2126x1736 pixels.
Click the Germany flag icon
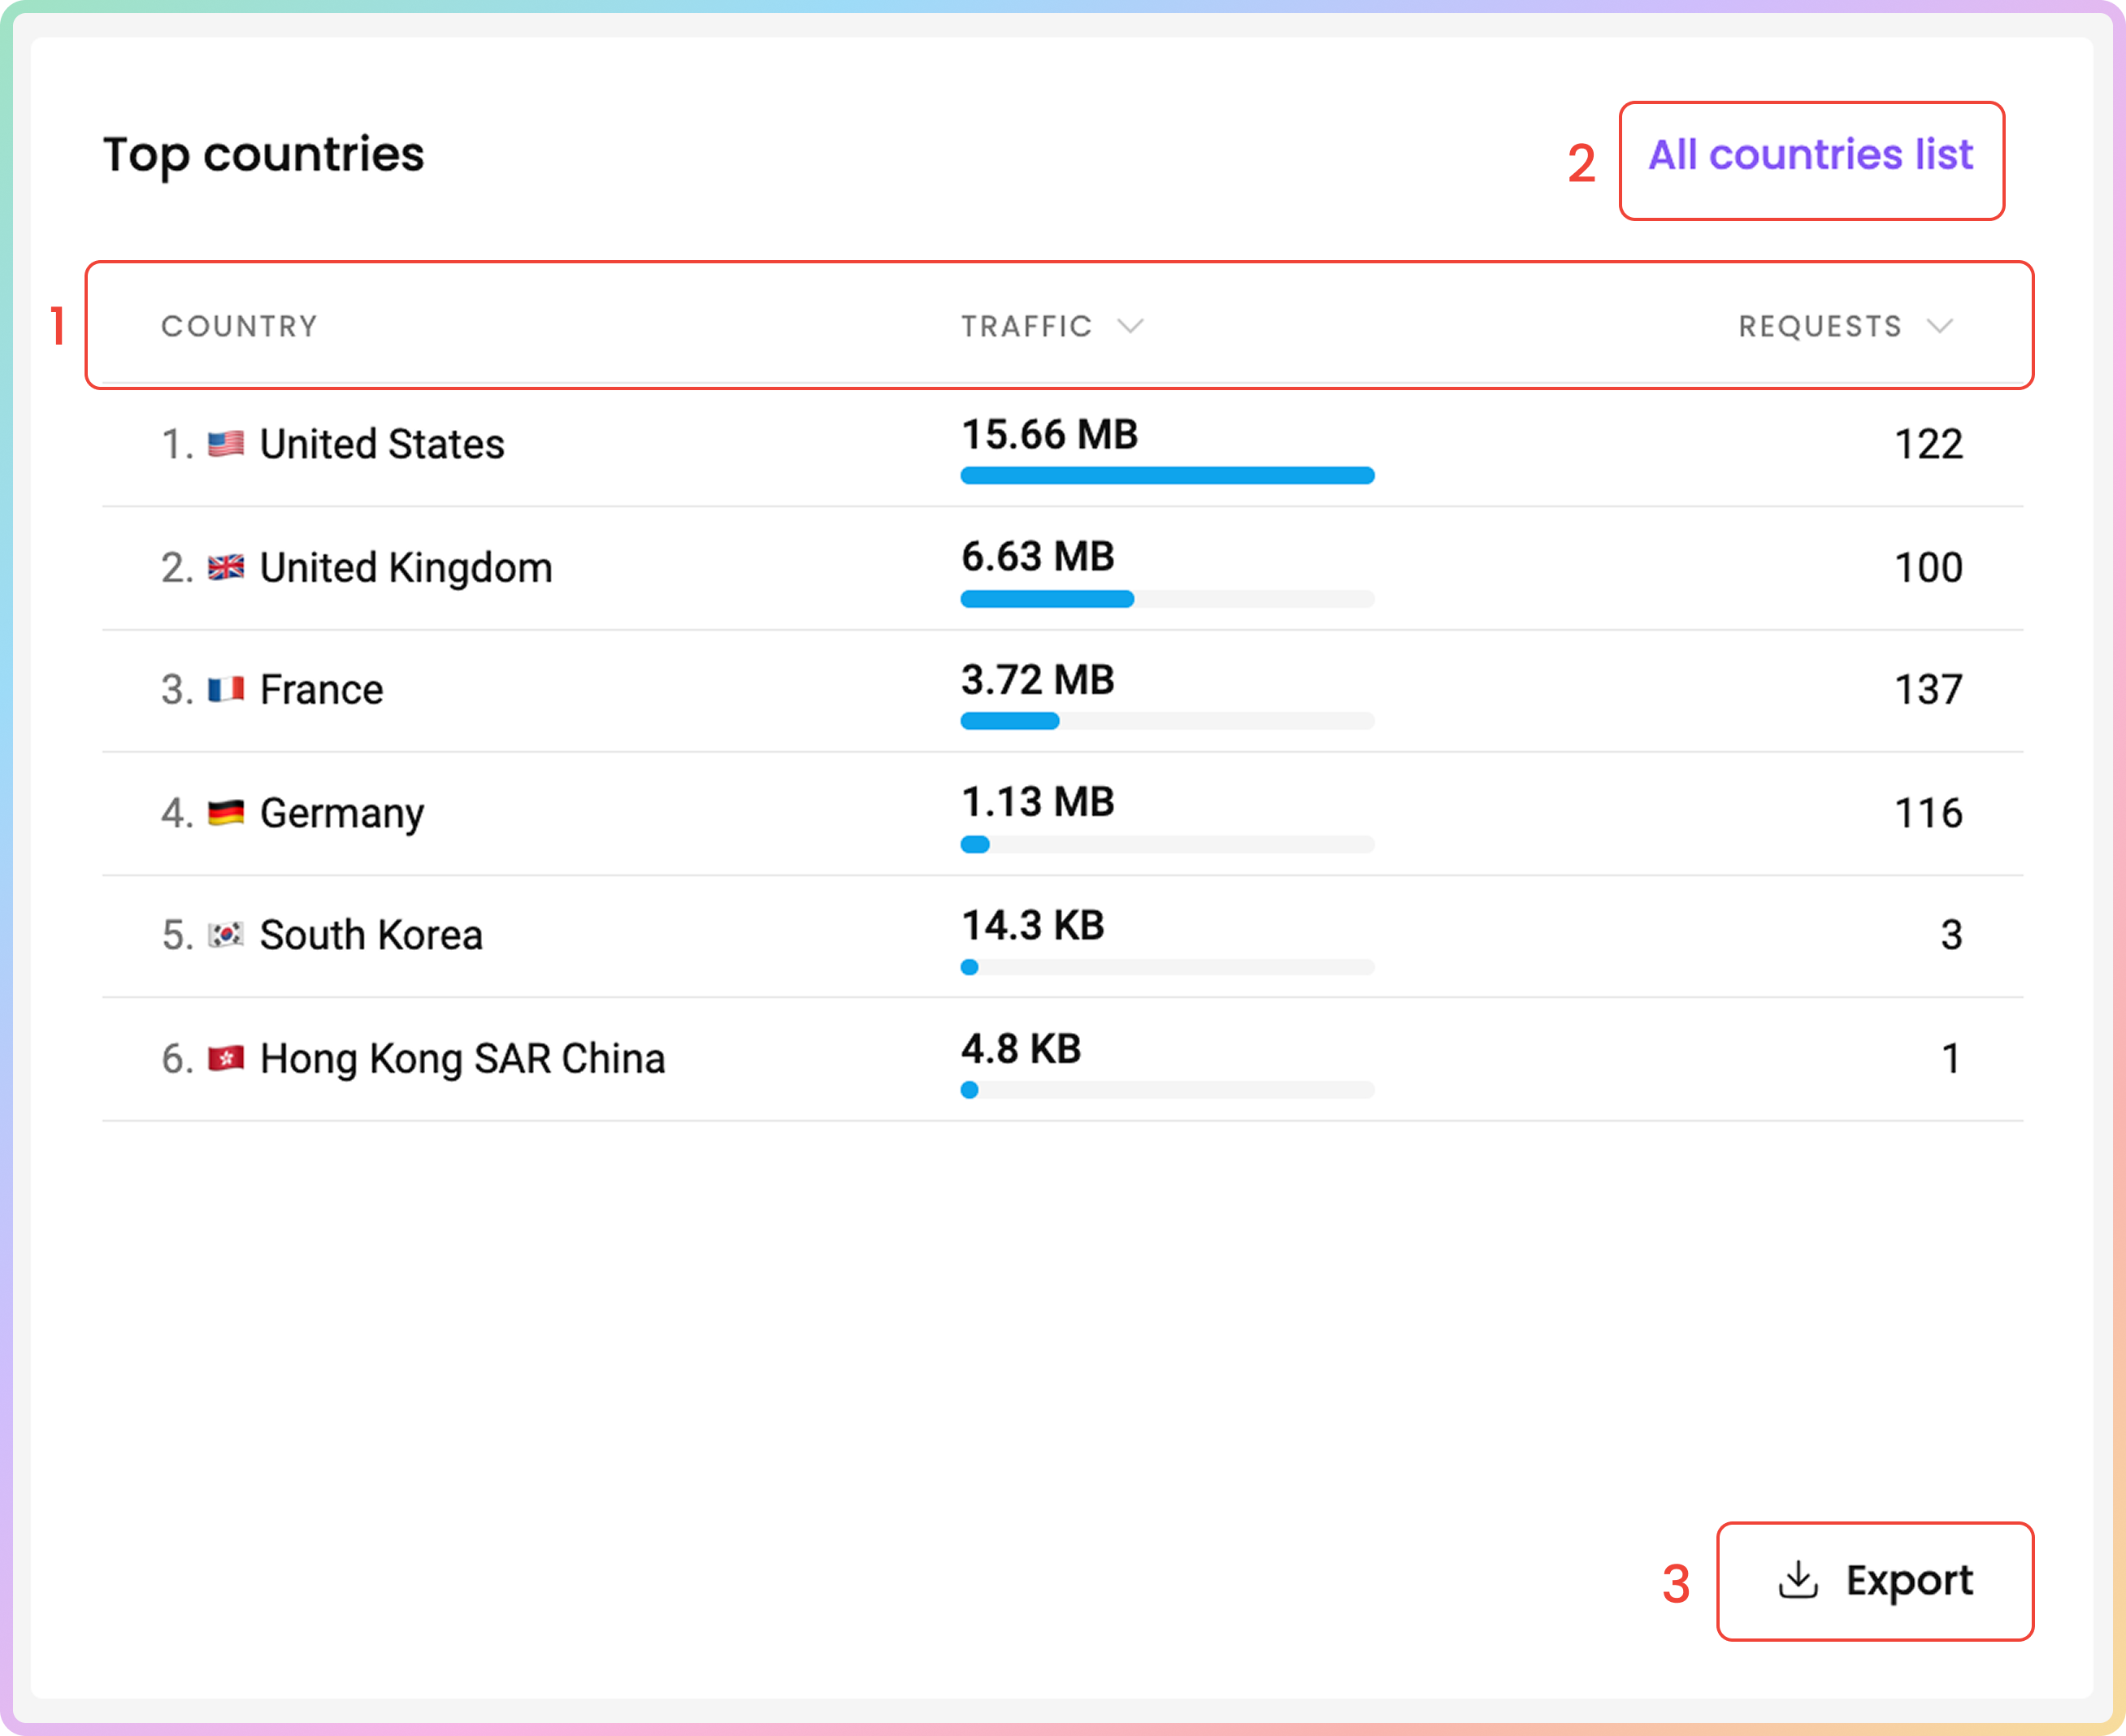[225, 813]
